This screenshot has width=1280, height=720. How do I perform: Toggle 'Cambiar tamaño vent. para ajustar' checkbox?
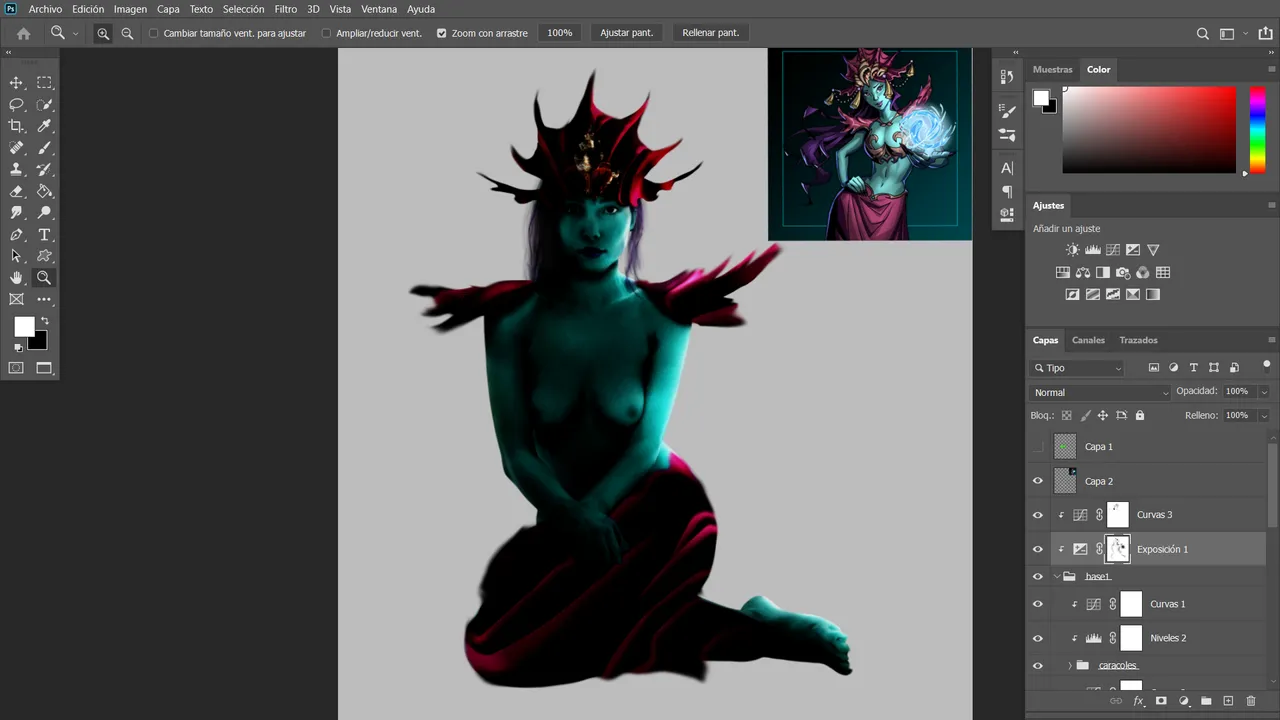153,33
